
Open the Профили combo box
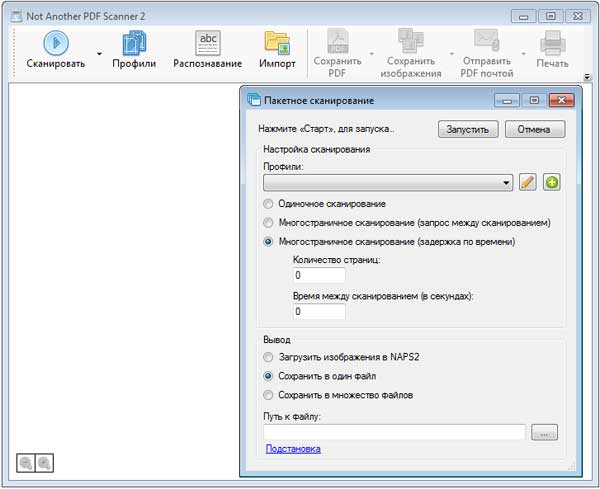(388, 183)
